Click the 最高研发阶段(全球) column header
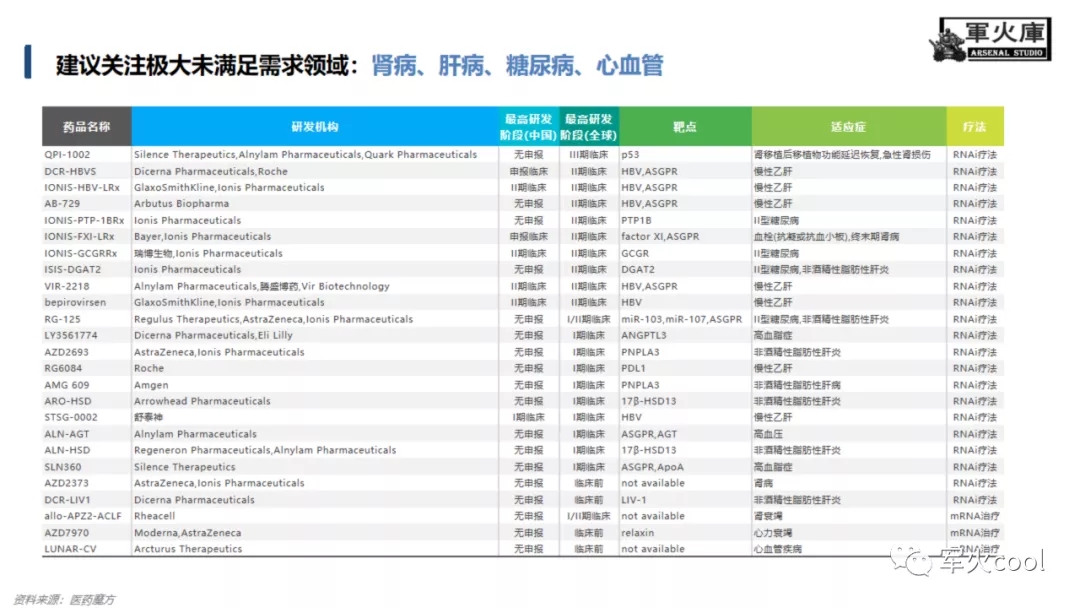 click(588, 127)
